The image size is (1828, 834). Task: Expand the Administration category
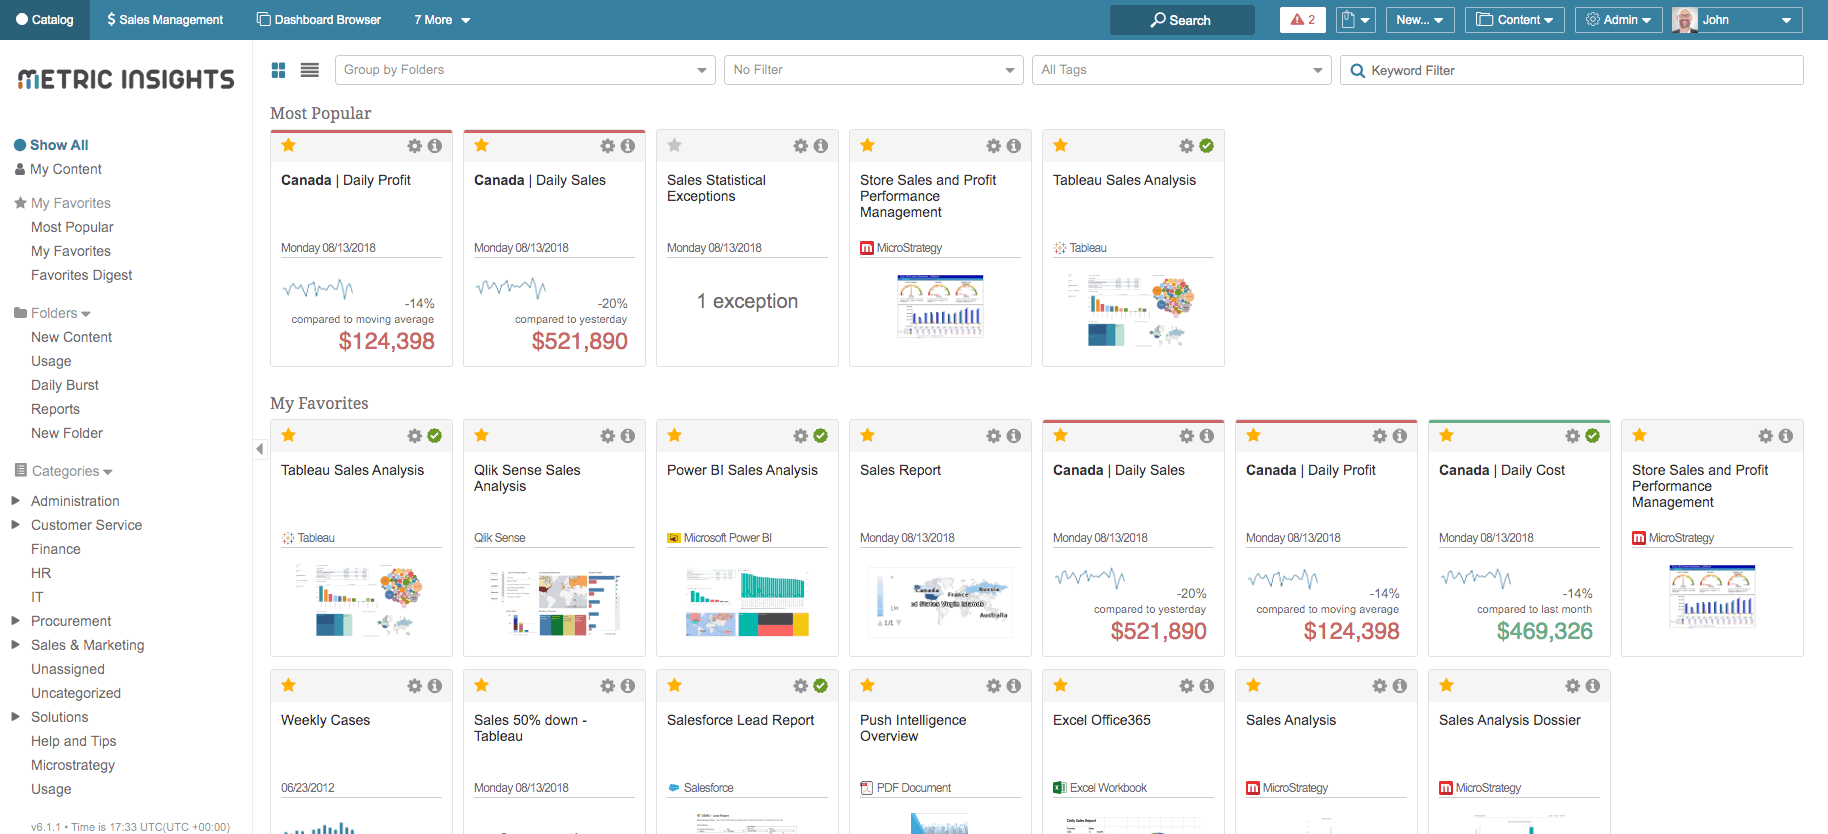click(x=15, y=500)
